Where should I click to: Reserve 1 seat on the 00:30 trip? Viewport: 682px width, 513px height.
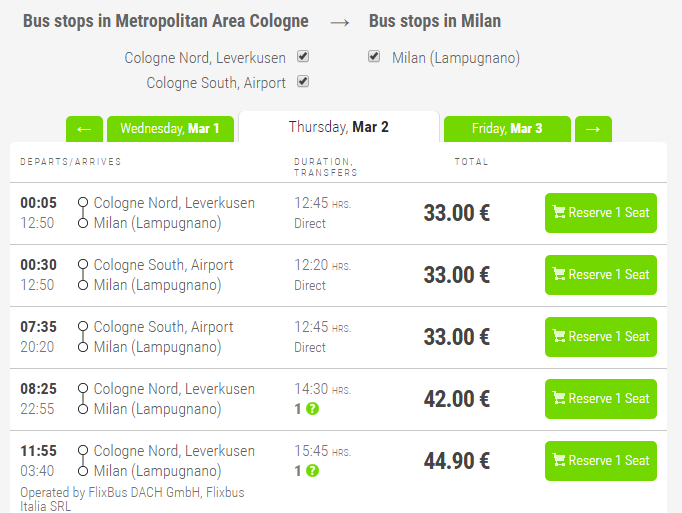click(601, 275)
